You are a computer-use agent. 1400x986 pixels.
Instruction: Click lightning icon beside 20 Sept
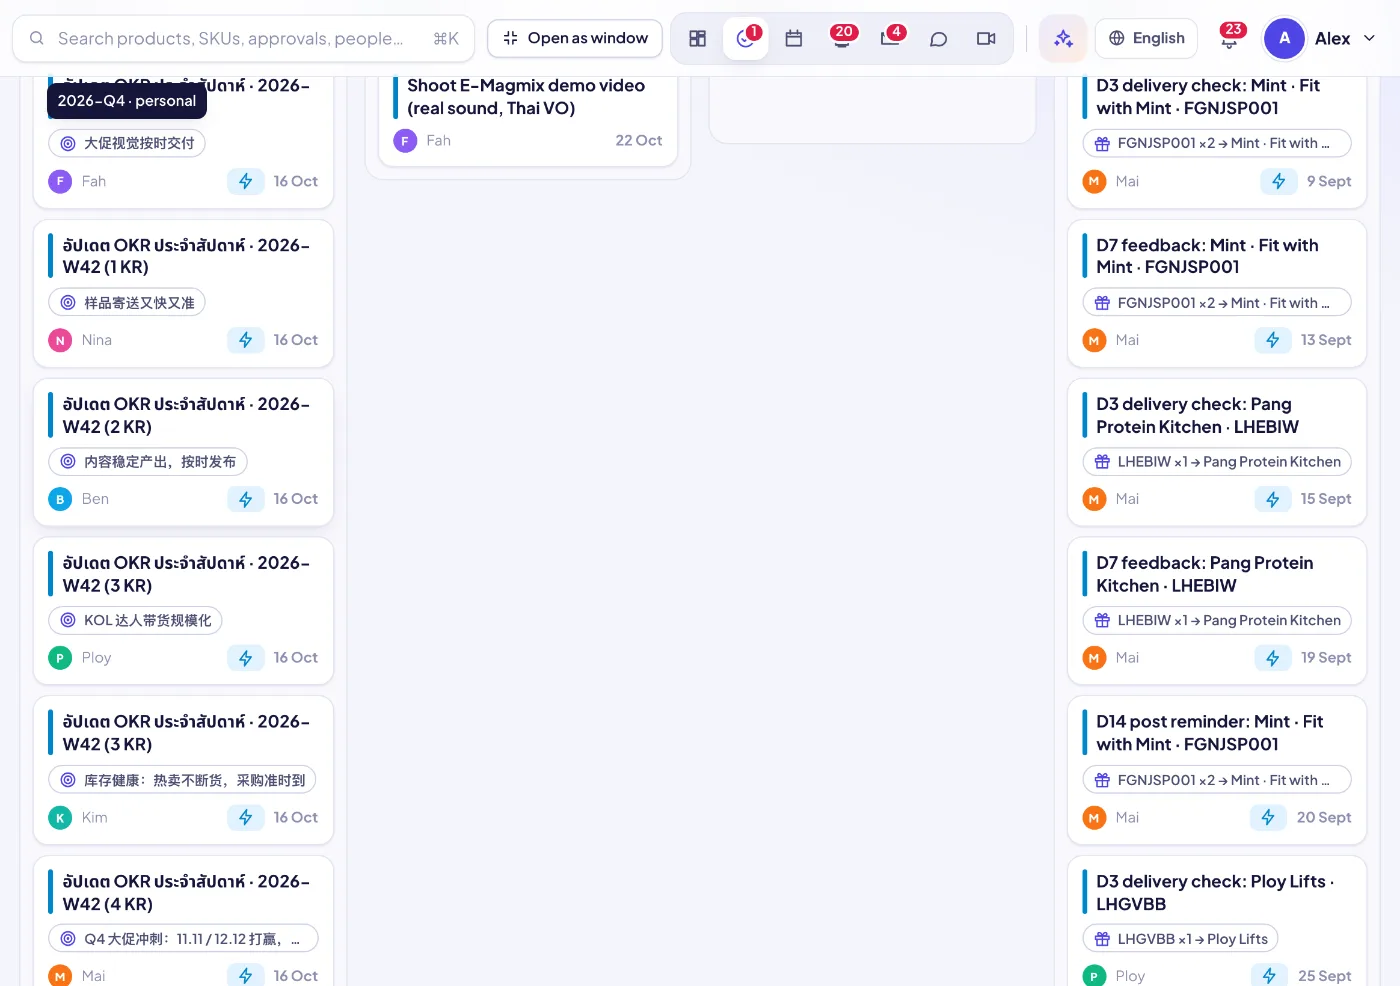pos(1268,817)
